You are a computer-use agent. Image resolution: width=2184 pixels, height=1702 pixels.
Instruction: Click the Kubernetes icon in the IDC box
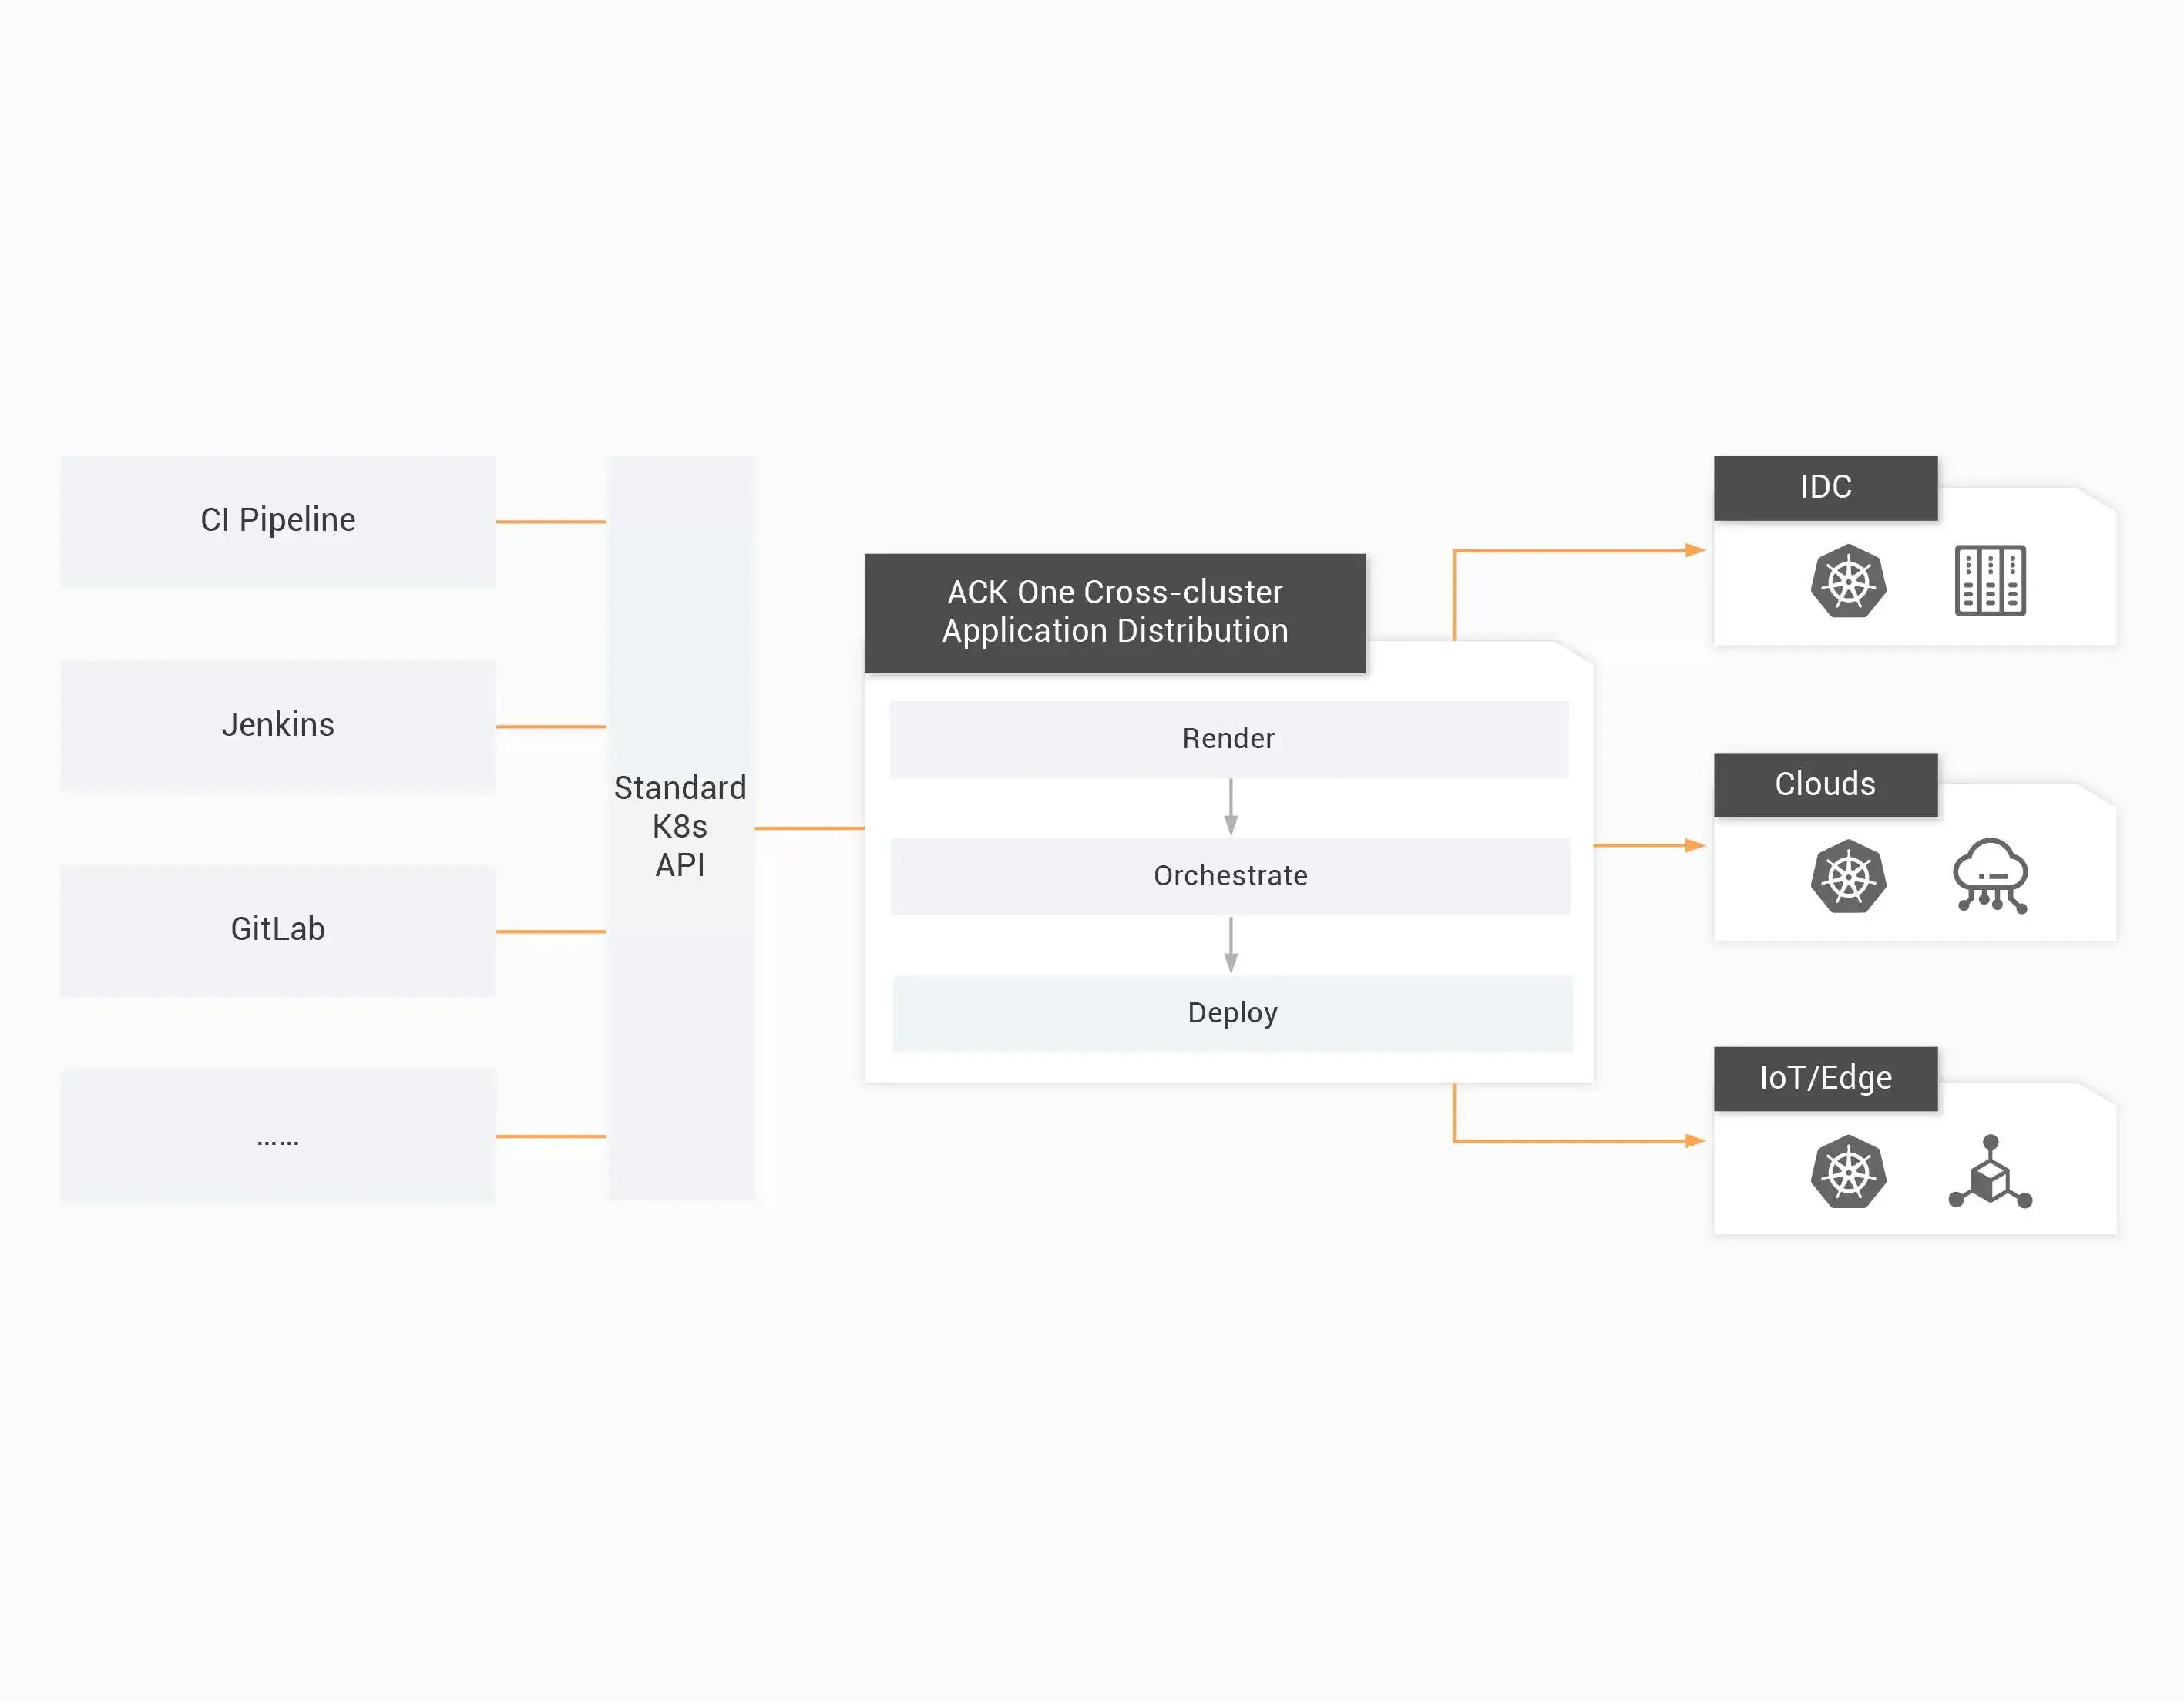[1848, 581]
